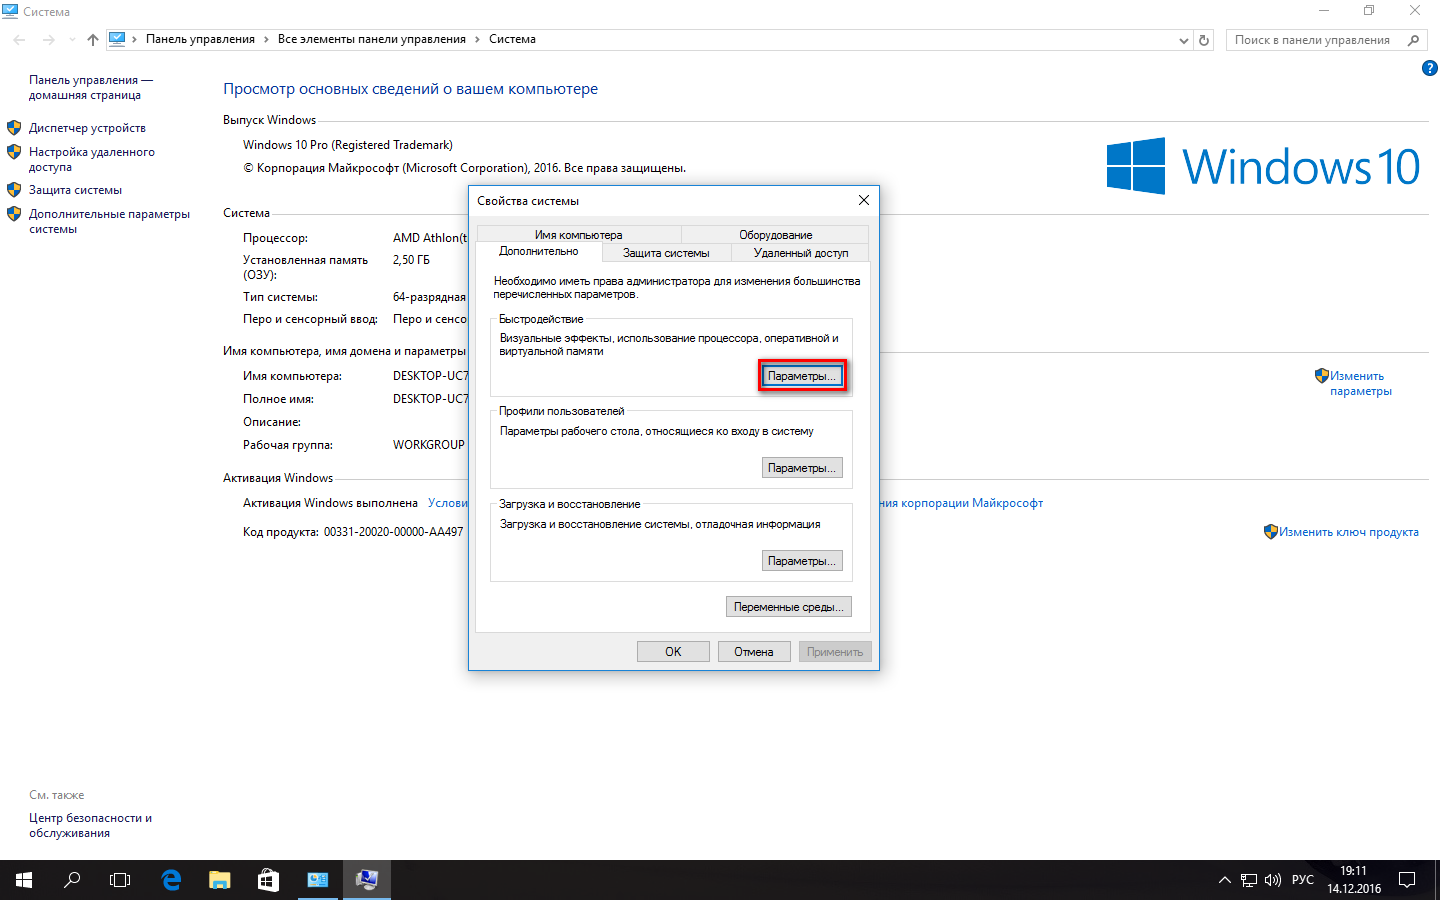Screen dimensions: 1440x900
Task: Go forward in Control Panel navigation
Action: coord(48,40)
